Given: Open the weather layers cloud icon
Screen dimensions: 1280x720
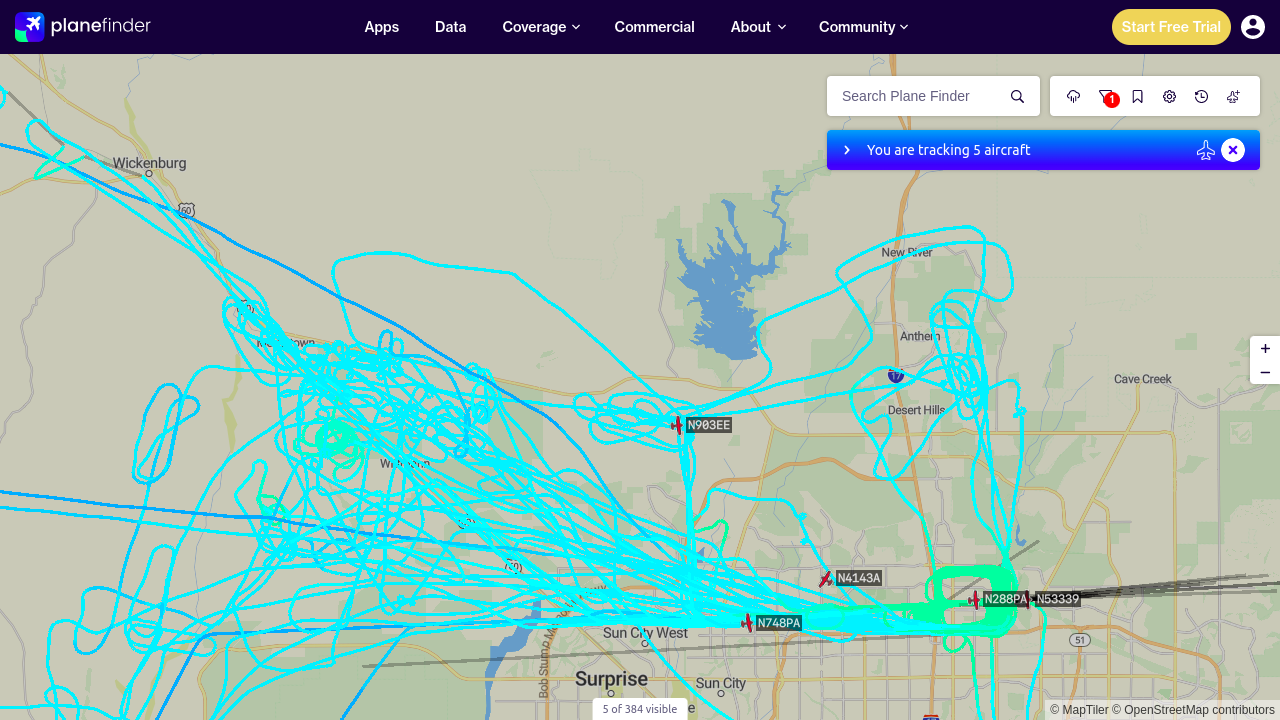Looking at the screenshot, I should (x=1074, y=96).
